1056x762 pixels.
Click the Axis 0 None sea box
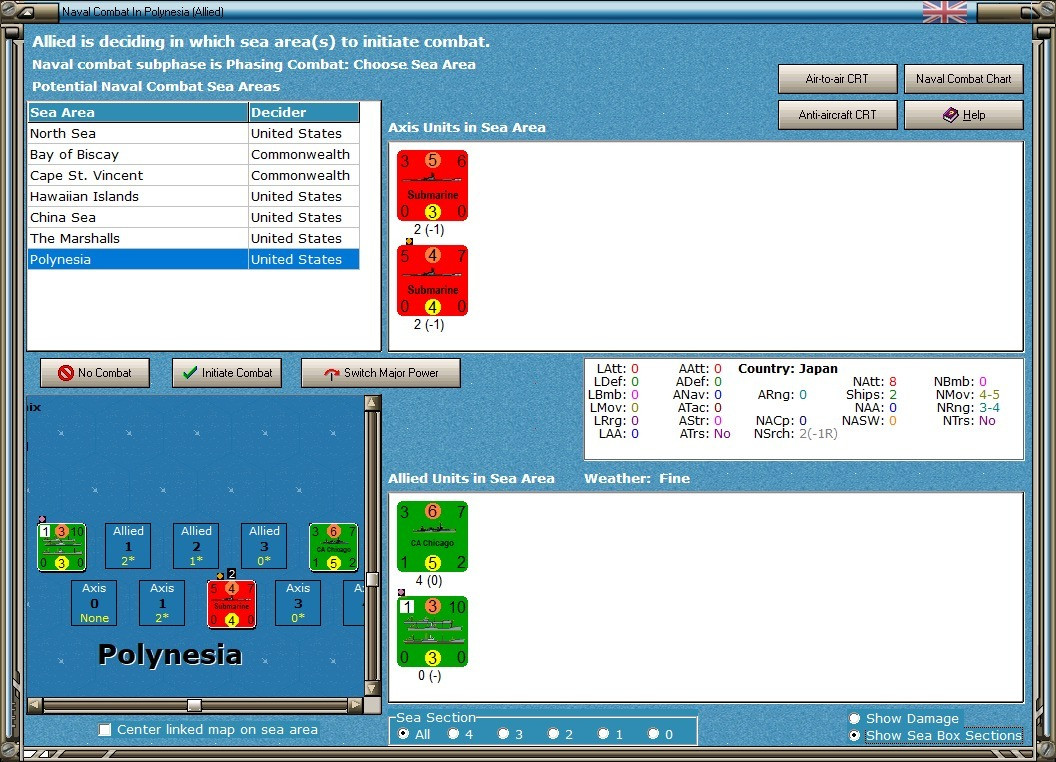click(x=94, y=603)
